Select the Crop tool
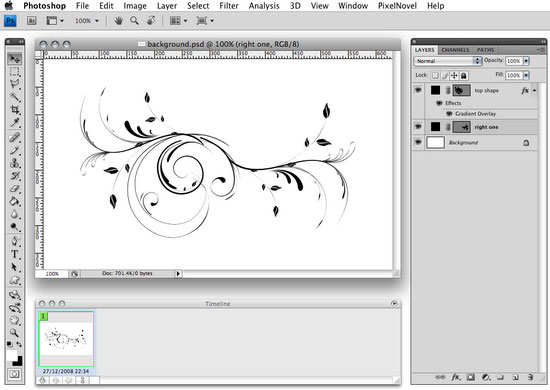The height and width of the screenshot is (390, 550). [x=14, y=109]
